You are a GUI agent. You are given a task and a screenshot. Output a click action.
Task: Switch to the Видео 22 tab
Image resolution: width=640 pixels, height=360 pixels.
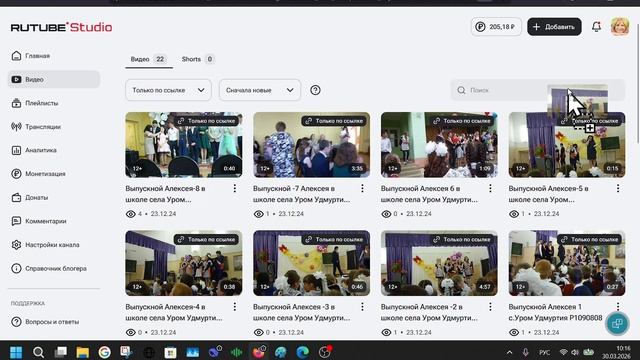pyautogui.click(x=149, y=59)
